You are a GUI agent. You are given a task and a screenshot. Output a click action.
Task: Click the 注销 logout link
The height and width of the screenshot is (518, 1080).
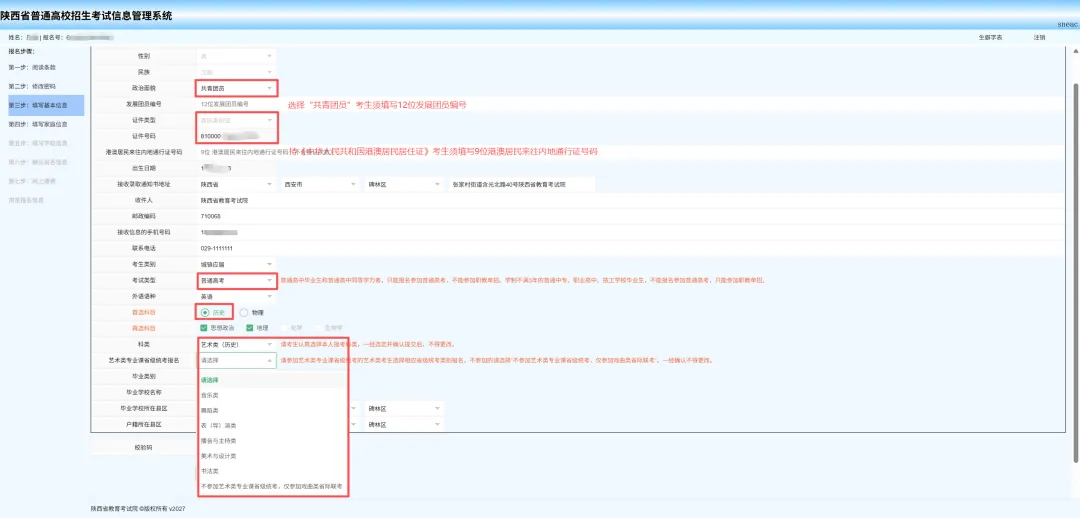(1039, 37)
